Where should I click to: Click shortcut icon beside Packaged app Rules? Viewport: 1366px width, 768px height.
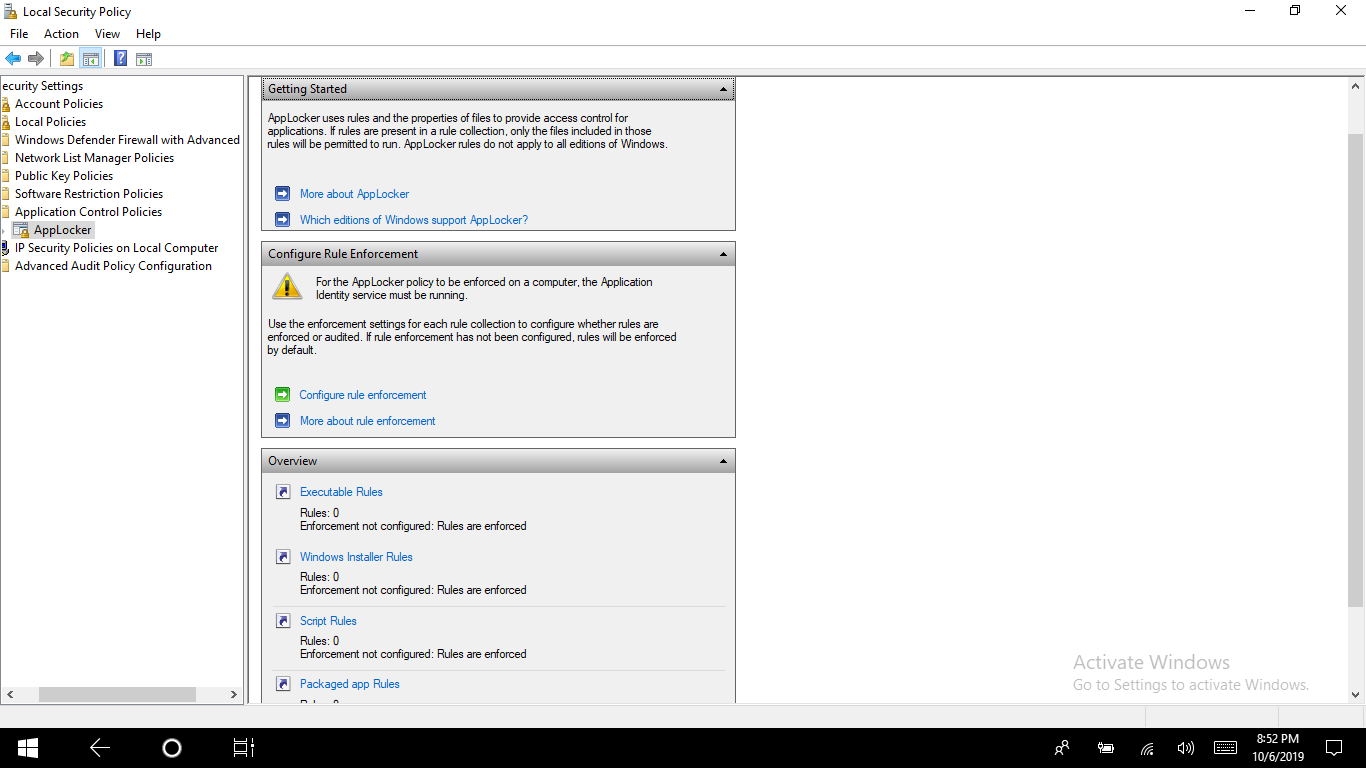tap(283, 684)
